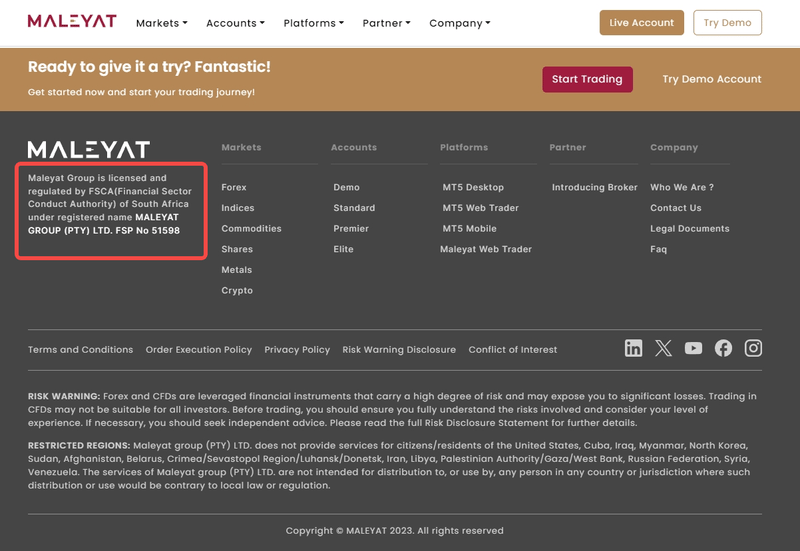This screenshot has height=551, width=800.
Task: Click the Live Account button
Action: point(641,23)
